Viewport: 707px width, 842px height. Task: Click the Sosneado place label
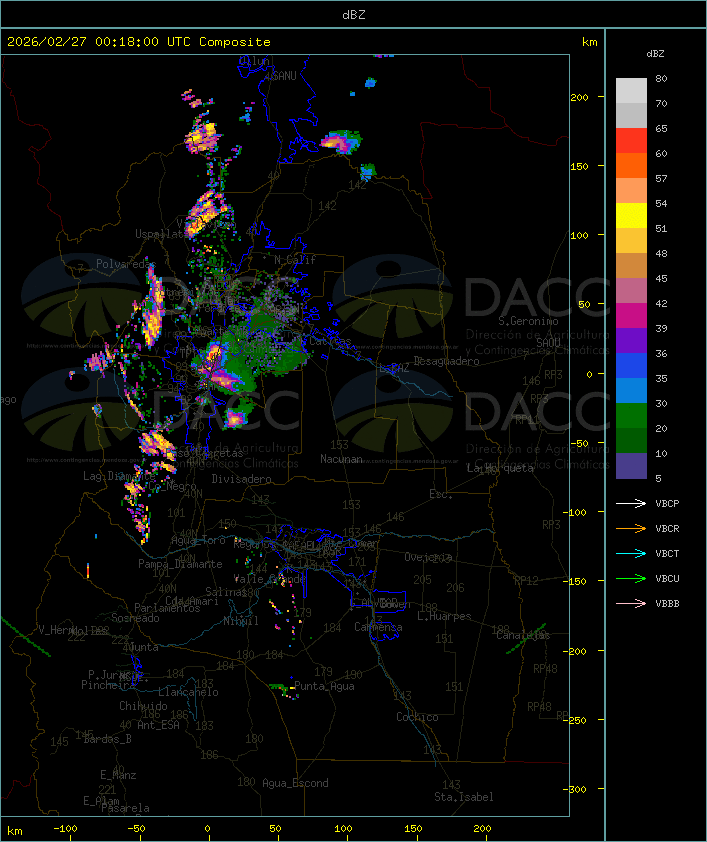coord(135,618)
